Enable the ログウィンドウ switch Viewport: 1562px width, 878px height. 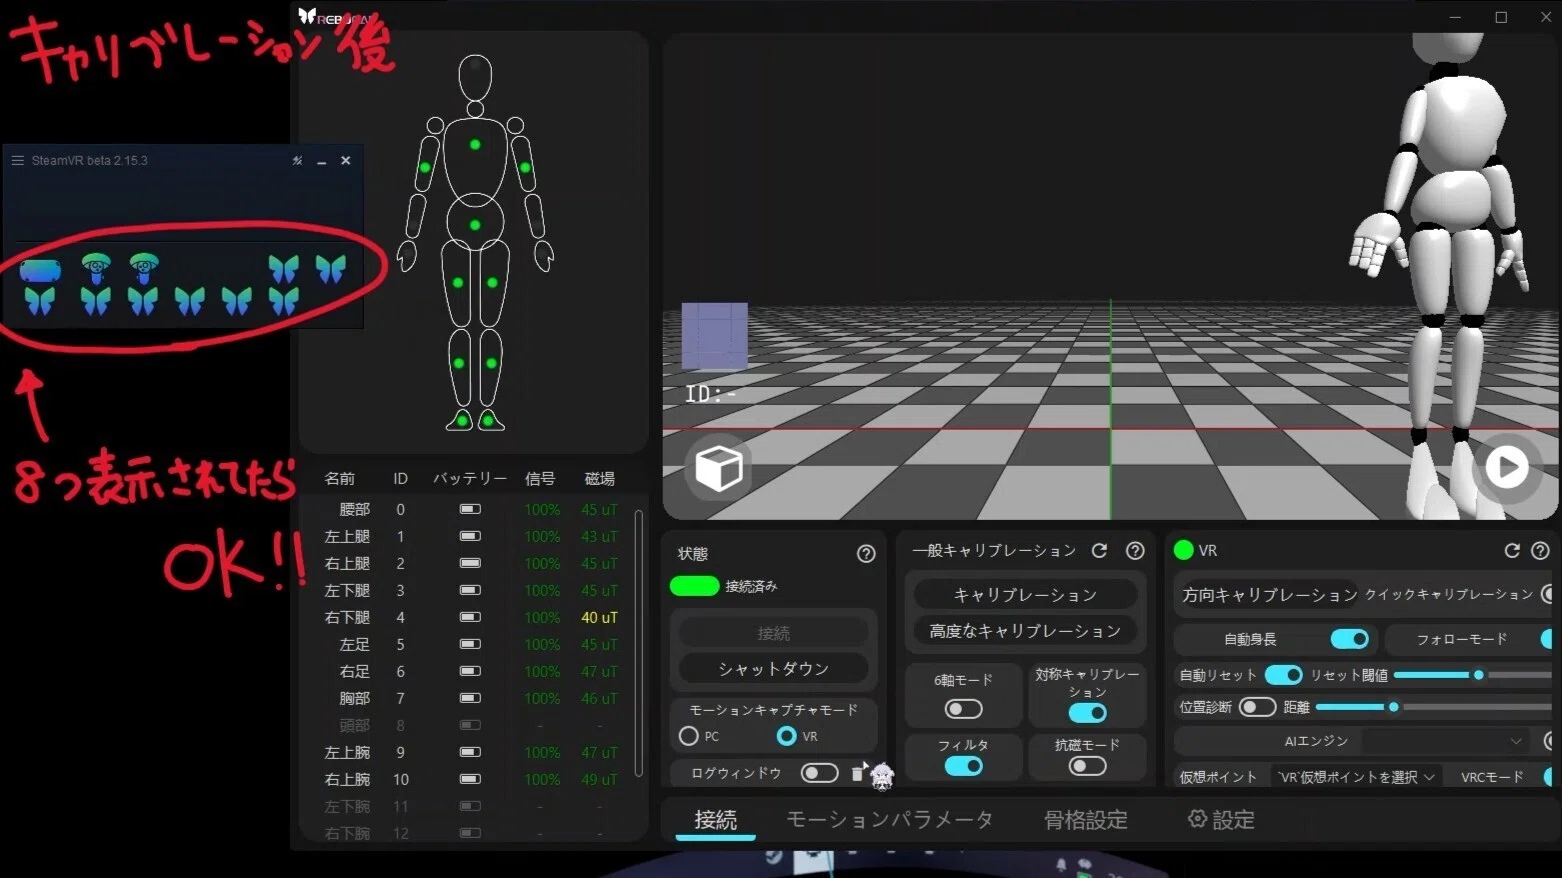click(x=819, y=773)
